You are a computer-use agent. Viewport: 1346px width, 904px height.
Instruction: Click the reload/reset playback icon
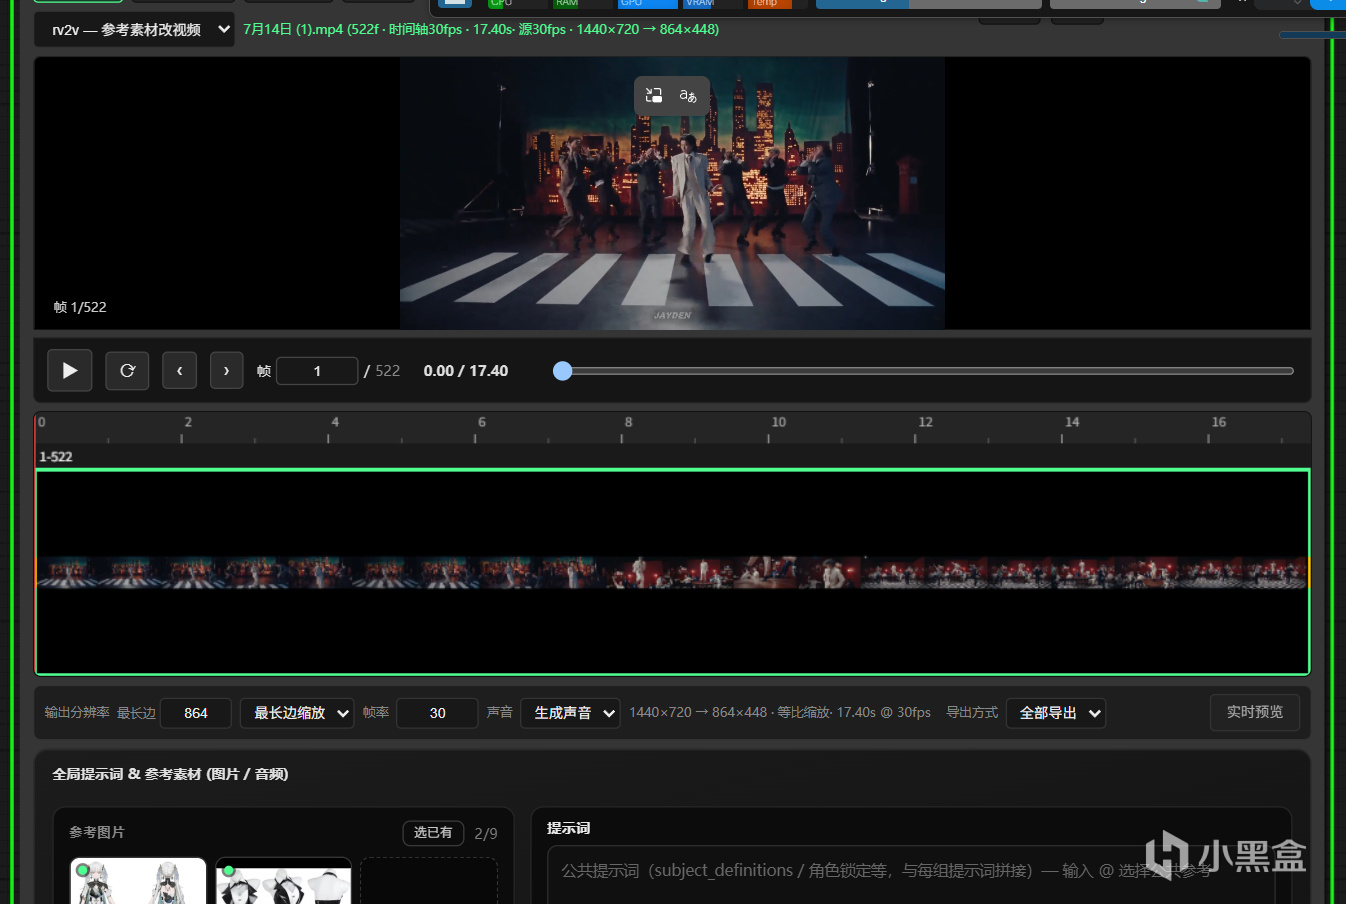(127, 370)
